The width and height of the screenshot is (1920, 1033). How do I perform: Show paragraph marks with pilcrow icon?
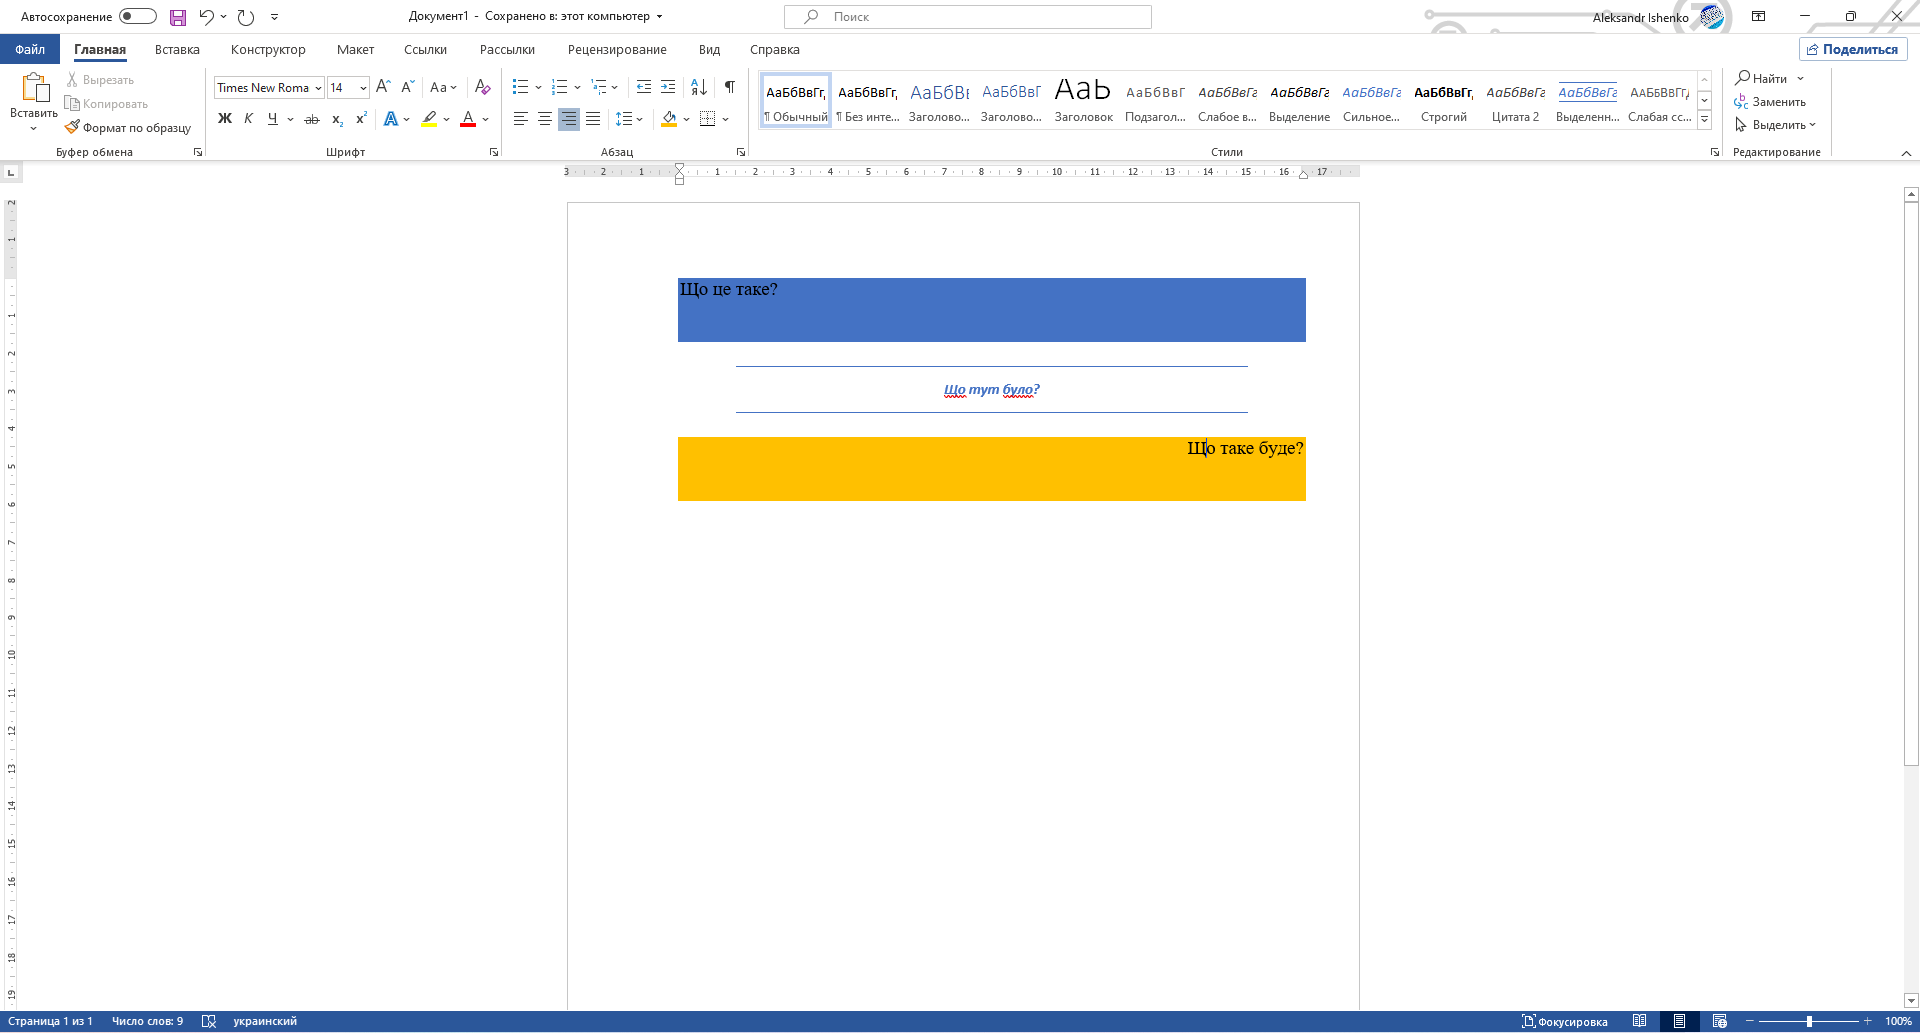pos(730,87)
